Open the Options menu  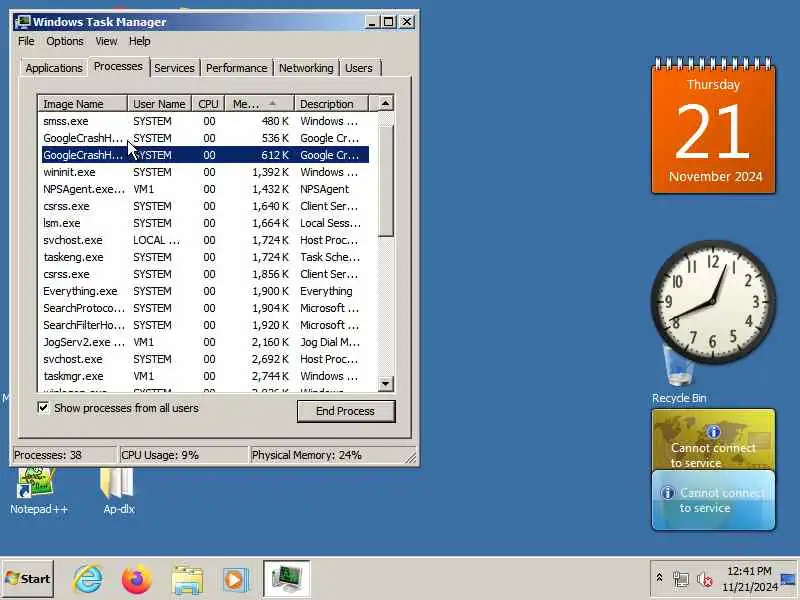click(x=65, y=41)
